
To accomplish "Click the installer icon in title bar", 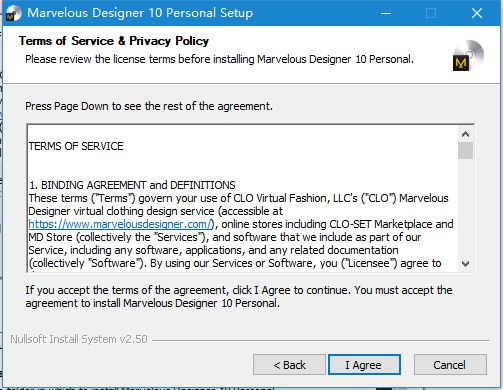I will pyautogui.click(x=13, y=13).
